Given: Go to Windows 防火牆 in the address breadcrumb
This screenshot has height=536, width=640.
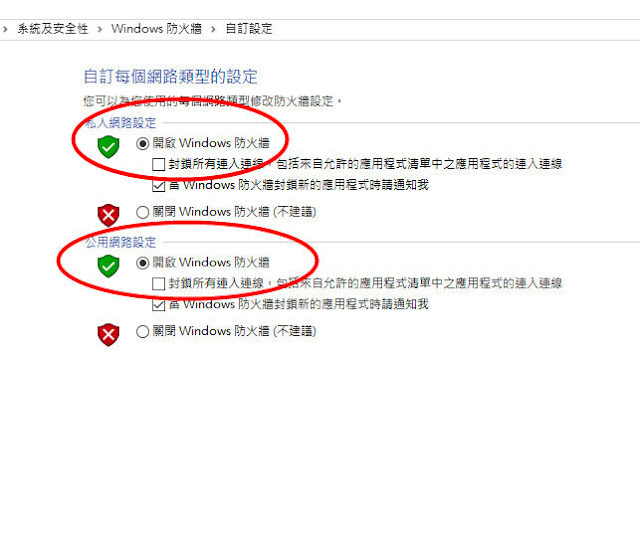Looking at the screenshot, I should click(x=156, y=29).
